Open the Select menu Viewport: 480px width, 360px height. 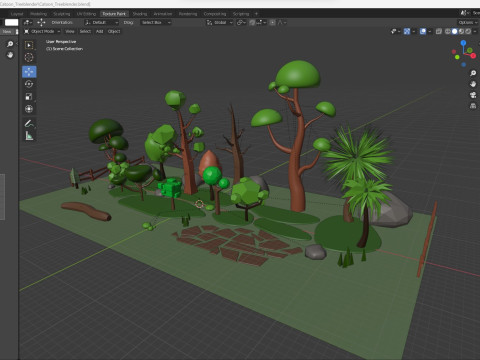tap(85, 31)
